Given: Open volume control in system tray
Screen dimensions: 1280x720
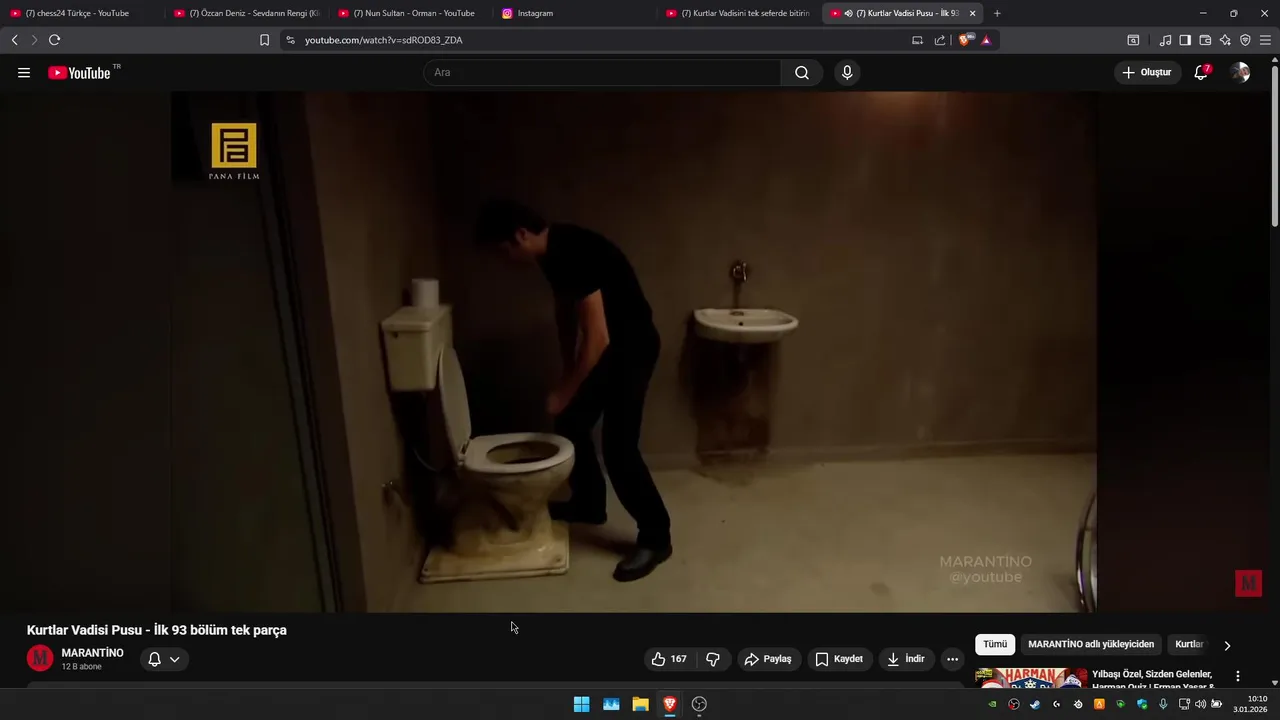Looking at the screenshot, I should (x=1201, y=704).
